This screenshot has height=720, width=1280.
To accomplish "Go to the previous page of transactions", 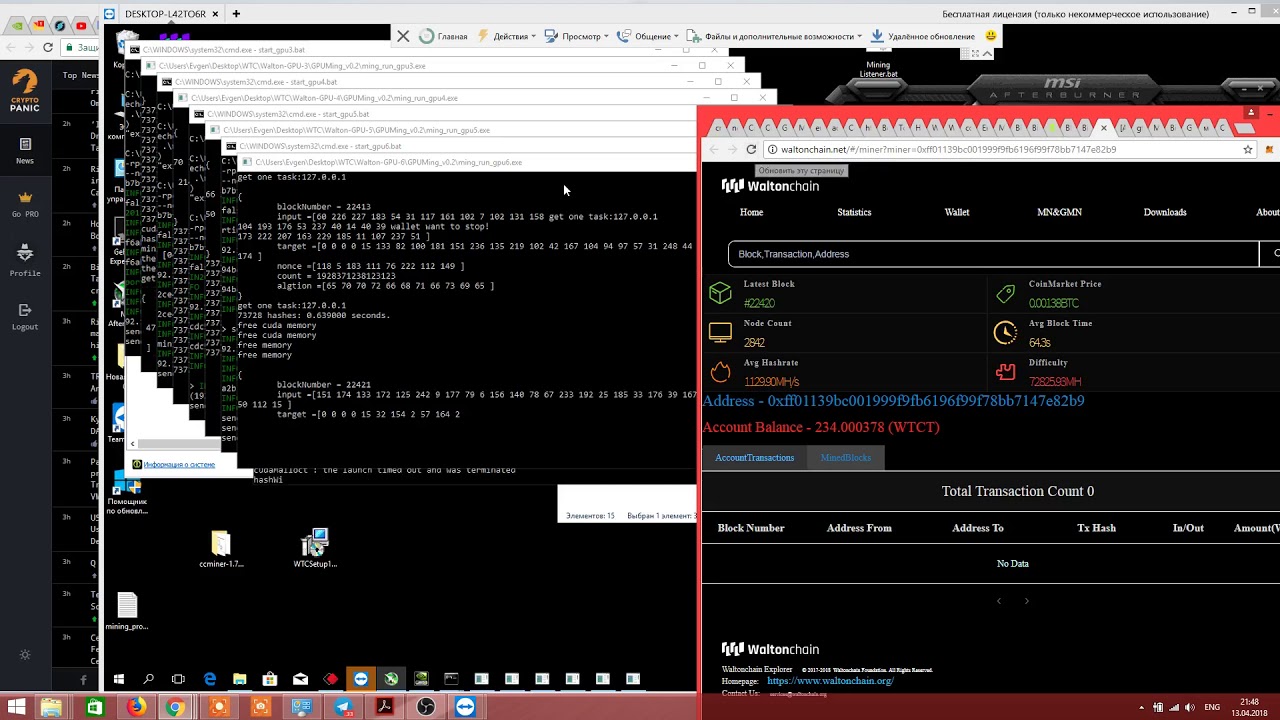I will [998, 601].
